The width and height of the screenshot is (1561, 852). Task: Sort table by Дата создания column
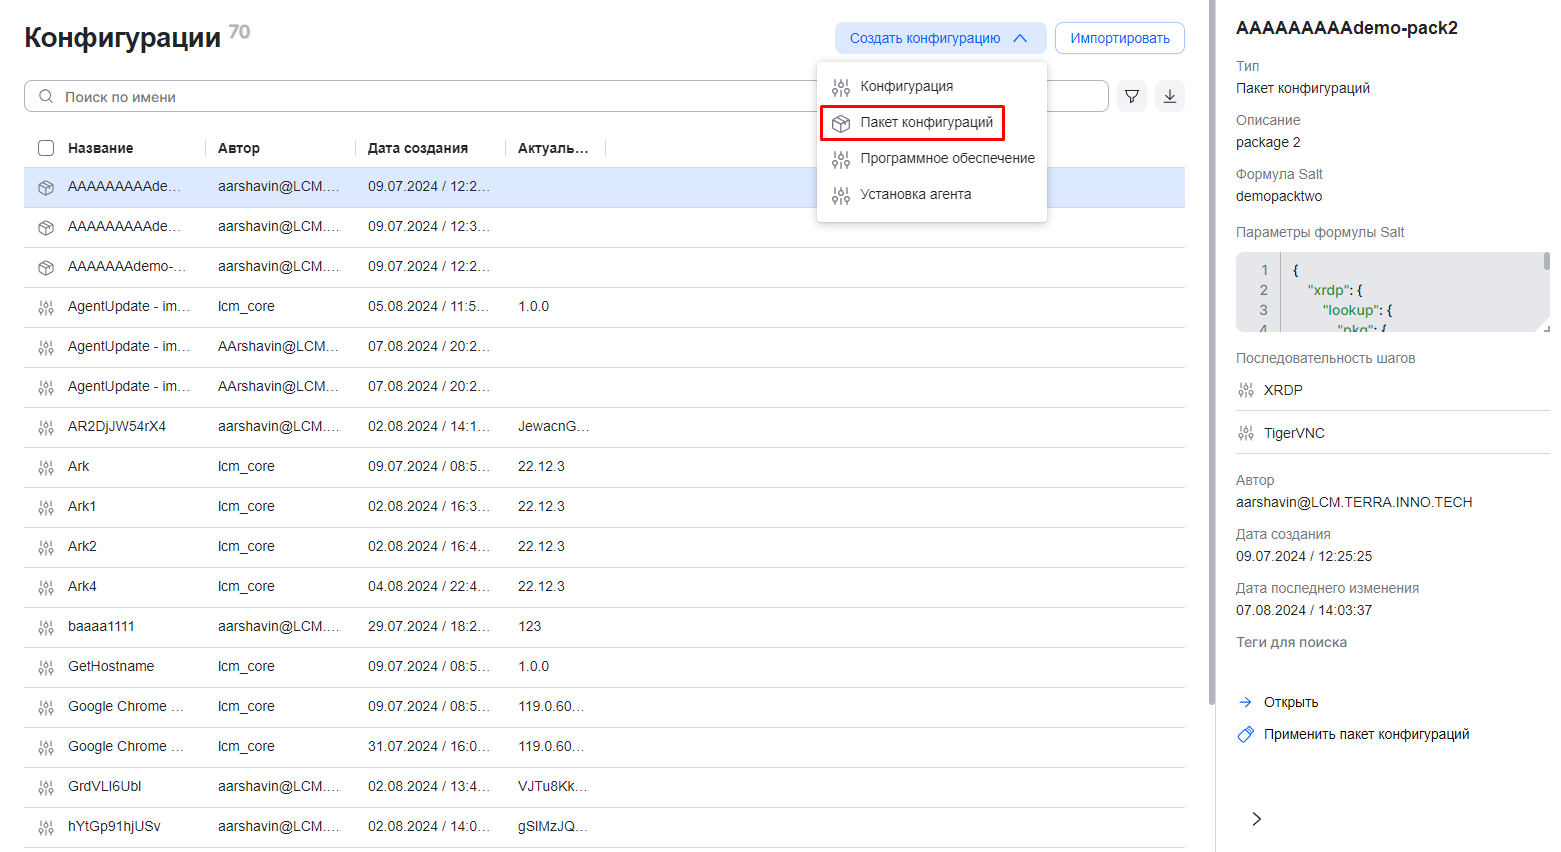click(x=418, y=148)
